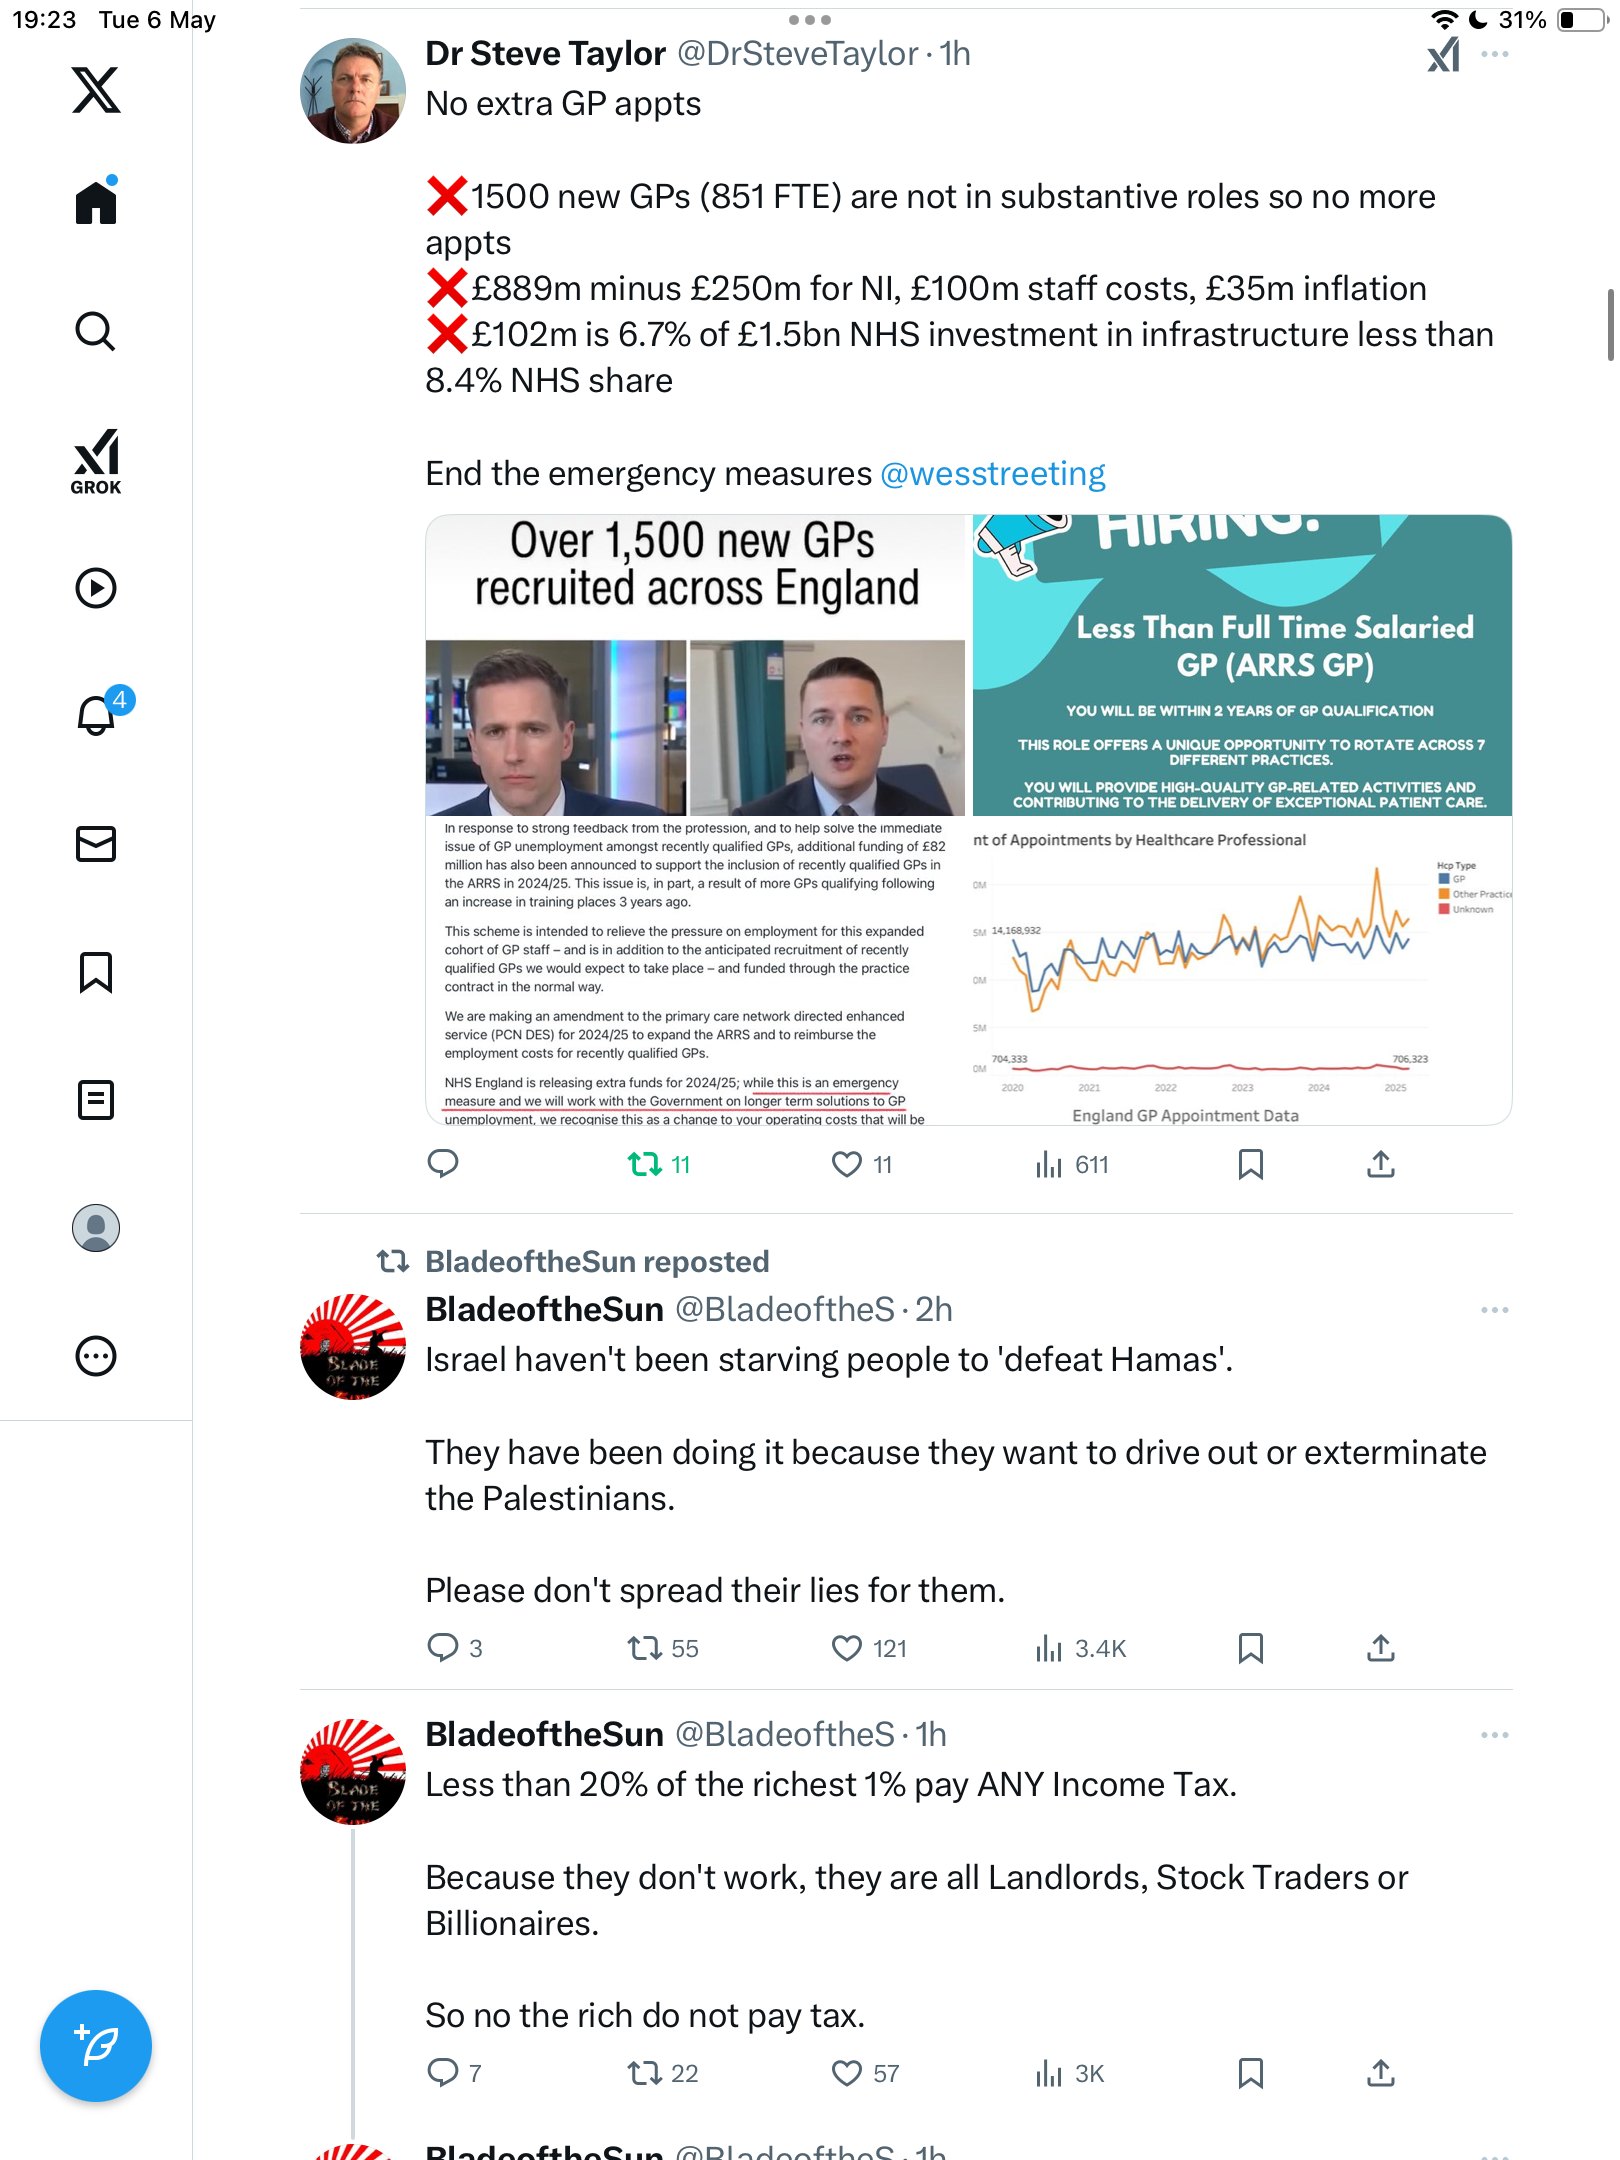Bookmark the Income Tax post
This screenshot has width=1620, height=2160.
pyautogui.click(x=1250, y=2073)
